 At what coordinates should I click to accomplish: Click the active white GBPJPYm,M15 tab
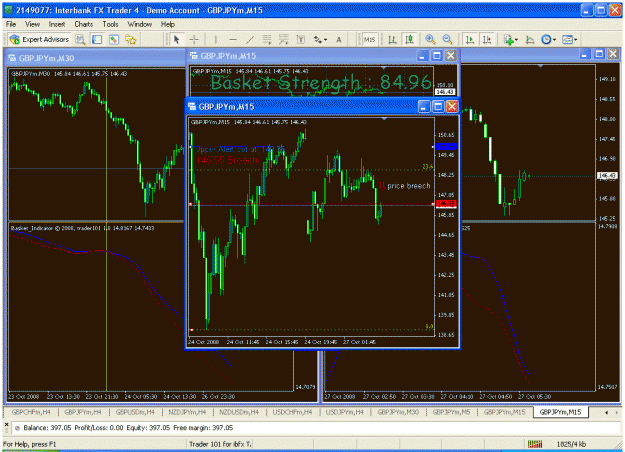(560, 412)
